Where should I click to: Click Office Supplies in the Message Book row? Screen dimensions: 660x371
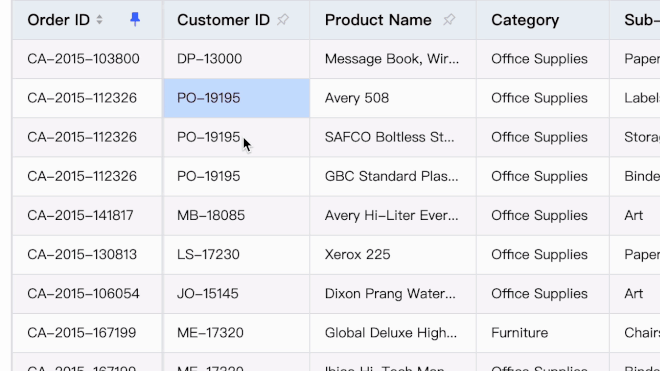click(543, 59)
